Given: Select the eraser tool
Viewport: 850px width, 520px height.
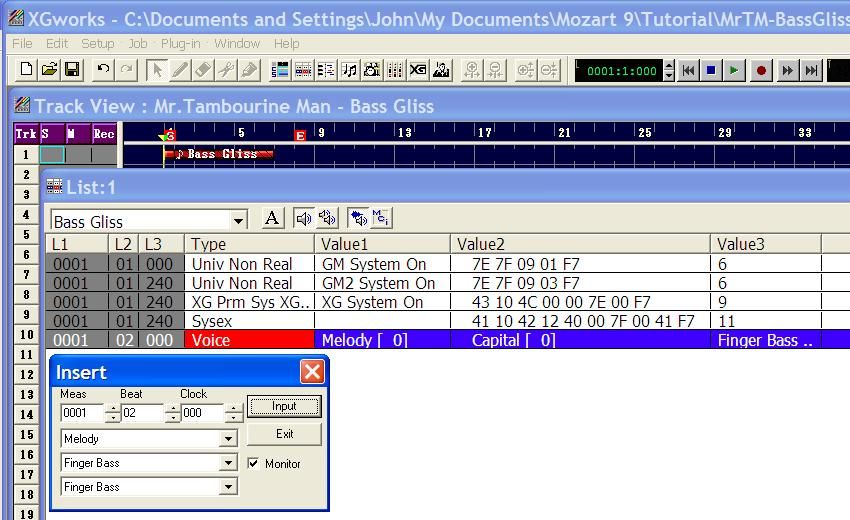Looking at the screenshot, I should [x=203, y=70].
